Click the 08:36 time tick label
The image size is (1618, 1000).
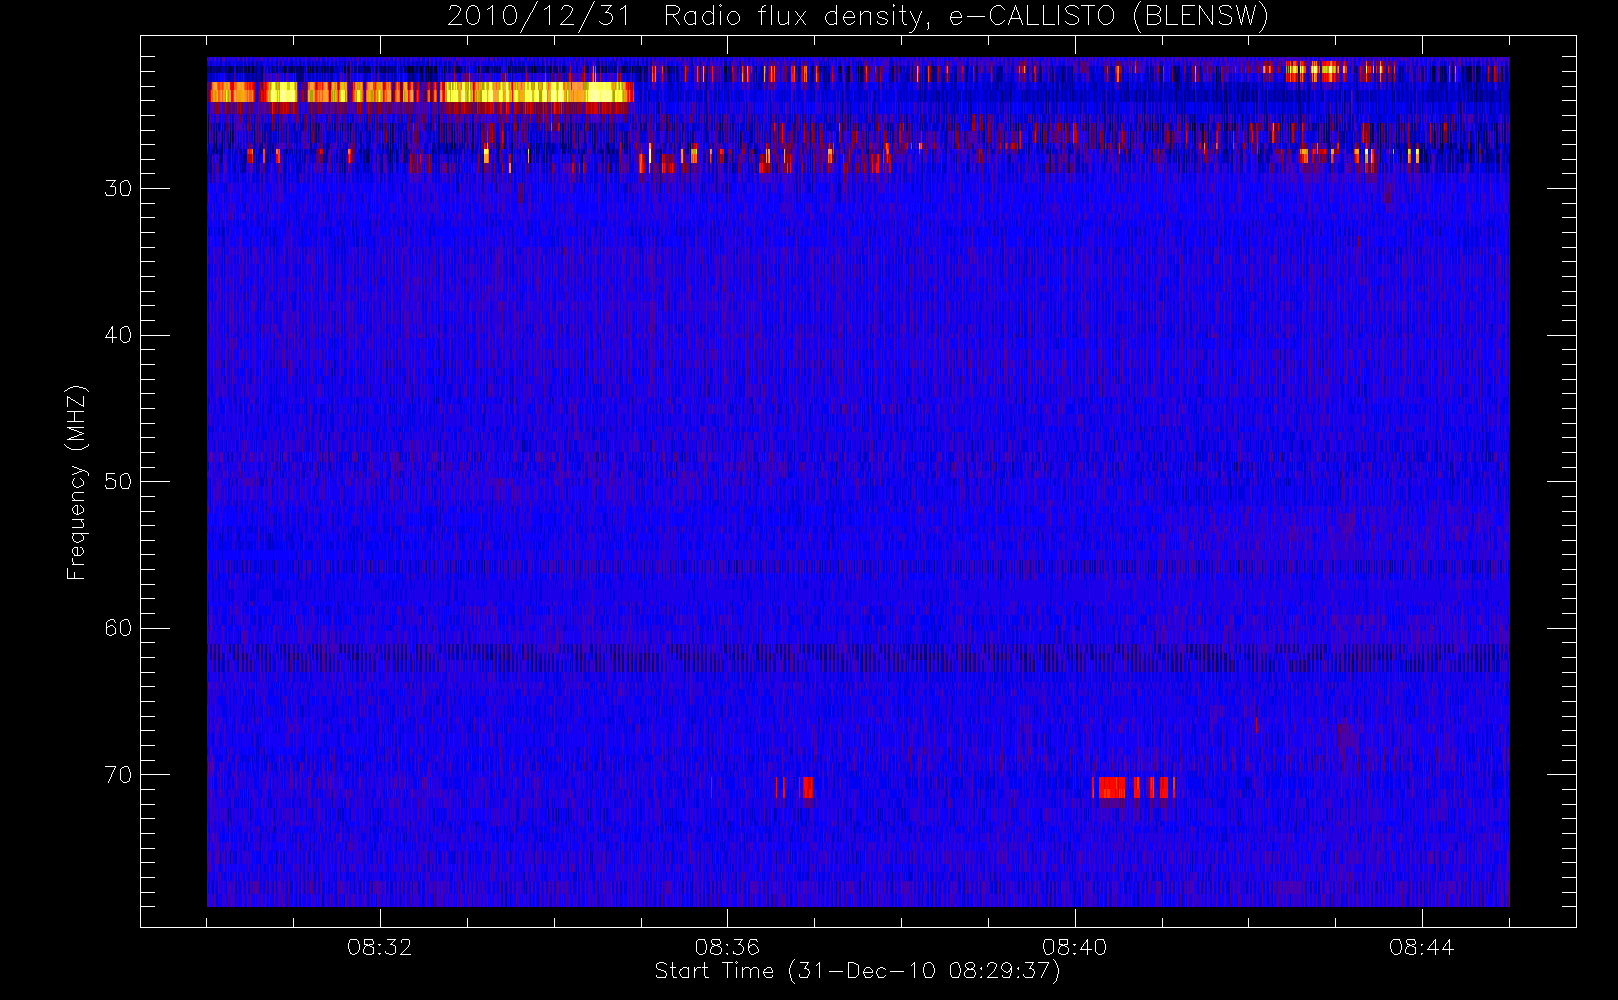(x=727, y=947)
